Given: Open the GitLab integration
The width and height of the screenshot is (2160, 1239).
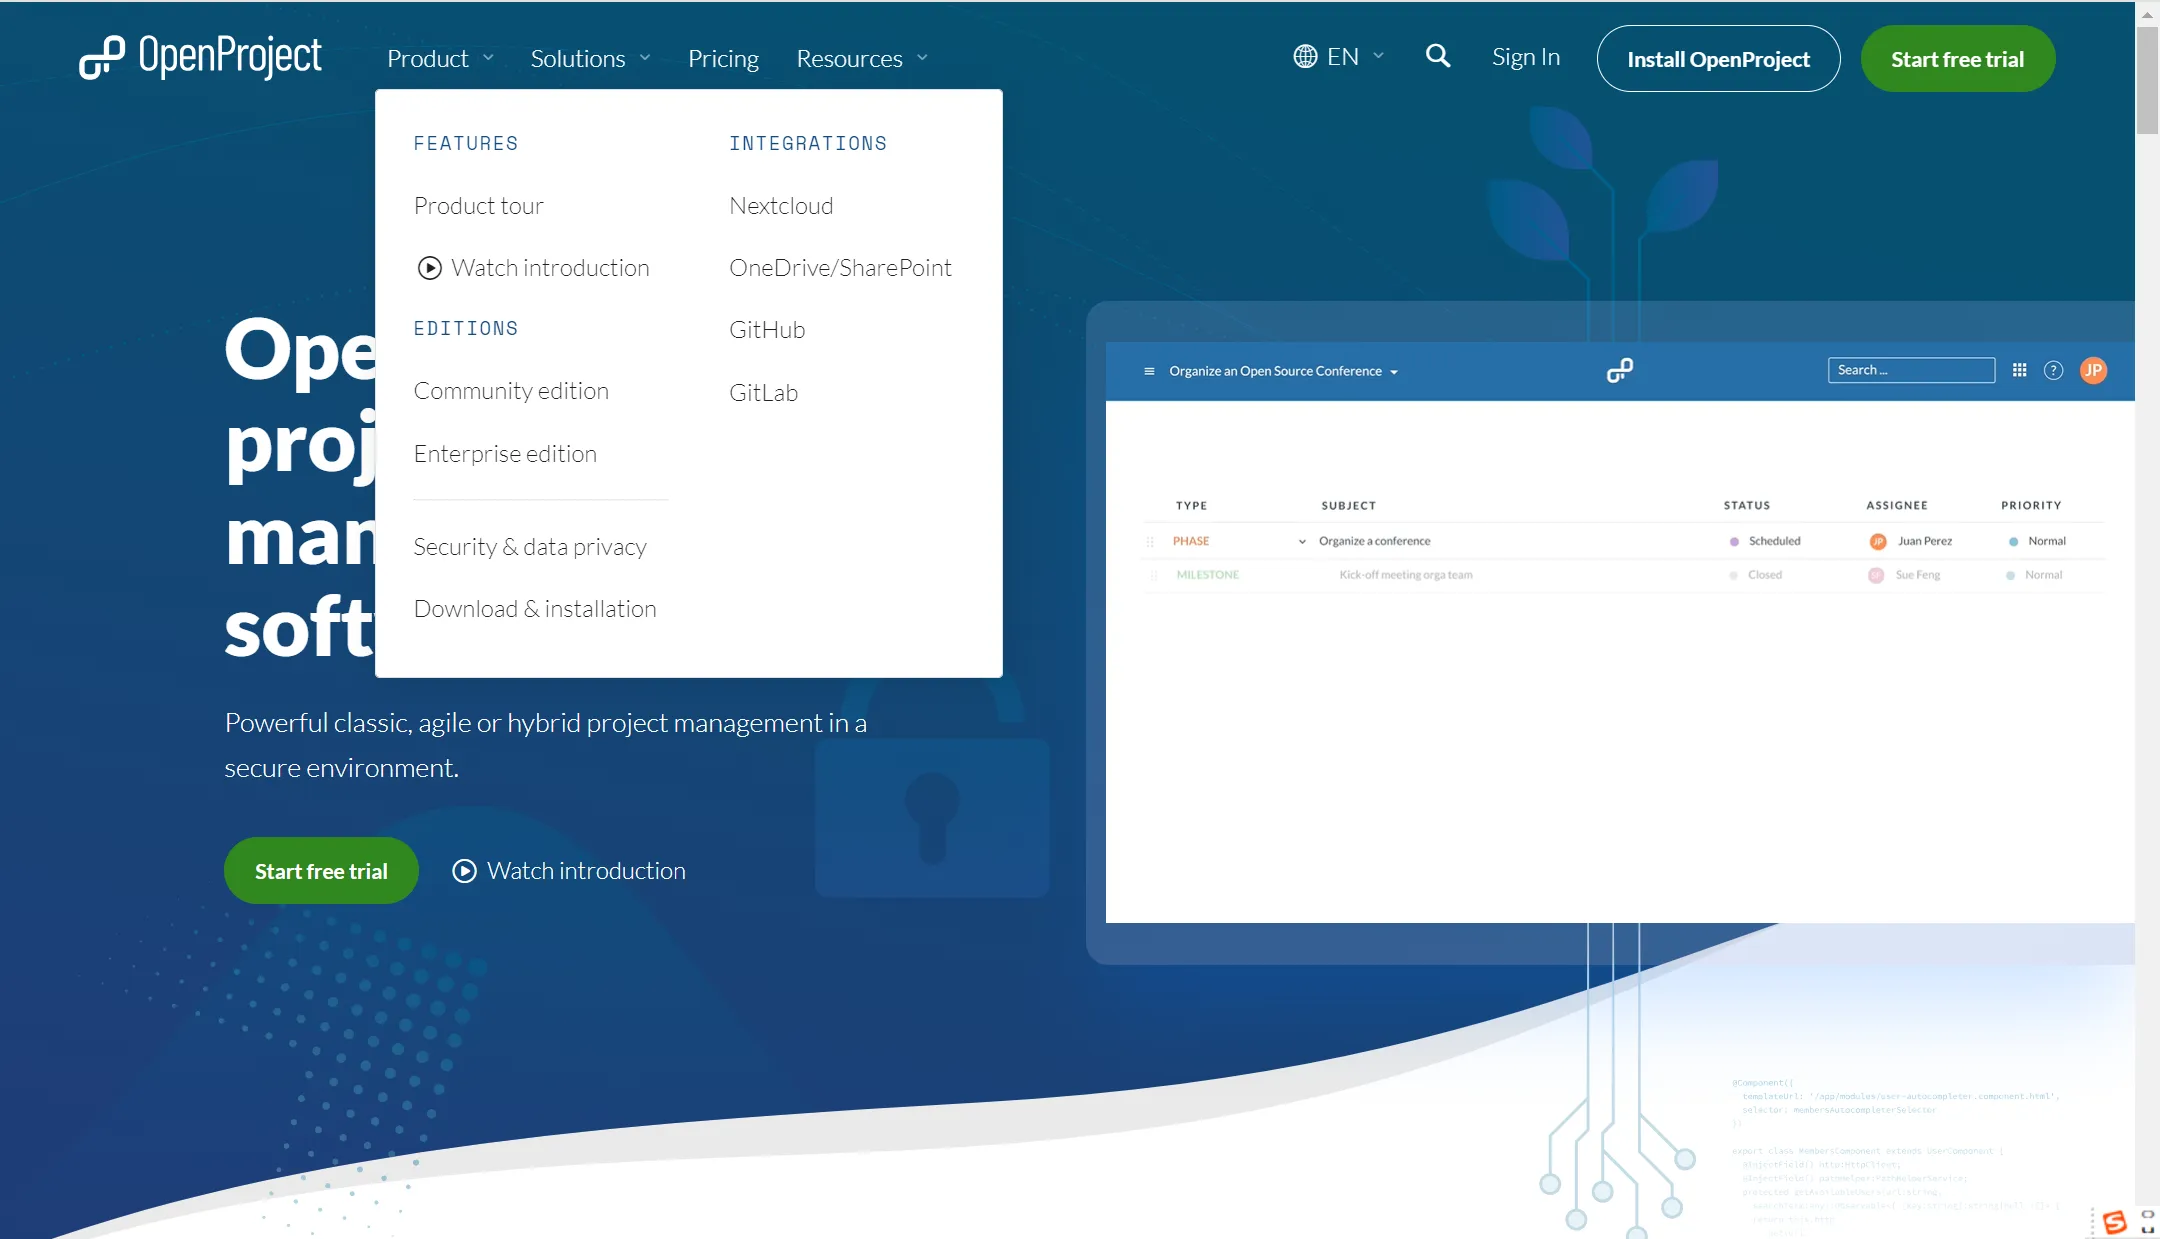Looking at the screenshot, I should click(x=763, y=393).
